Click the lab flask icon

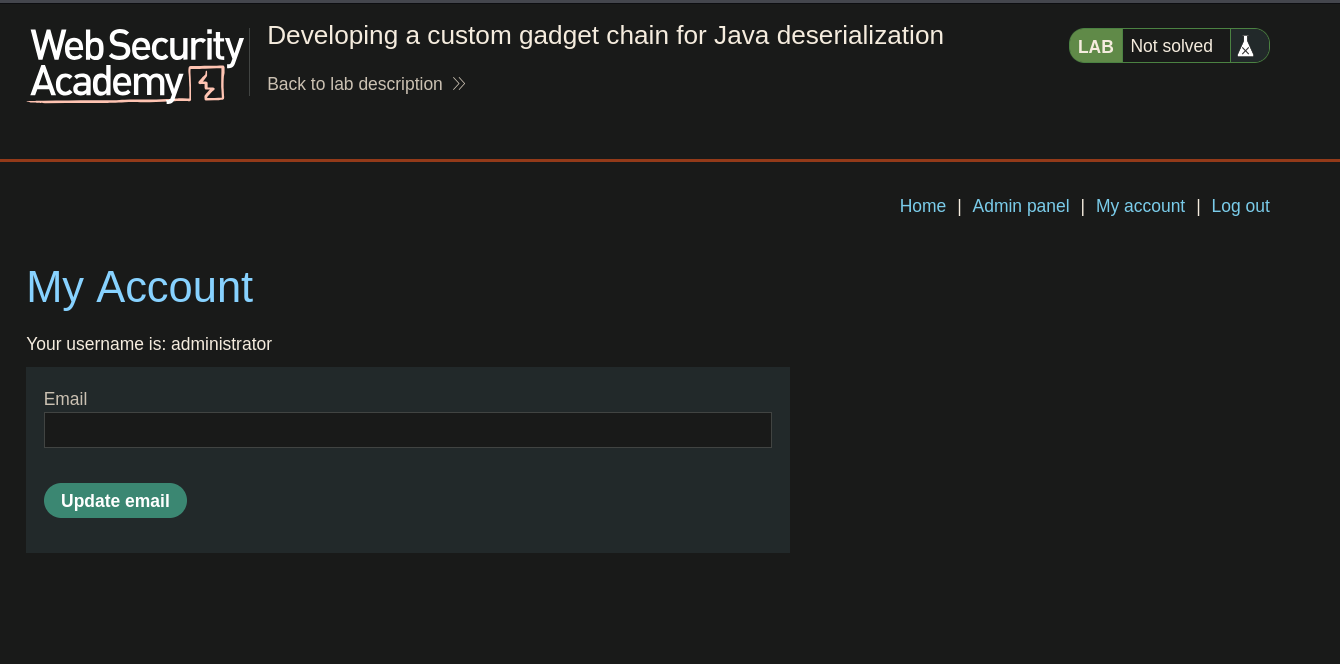(1245, 46)
